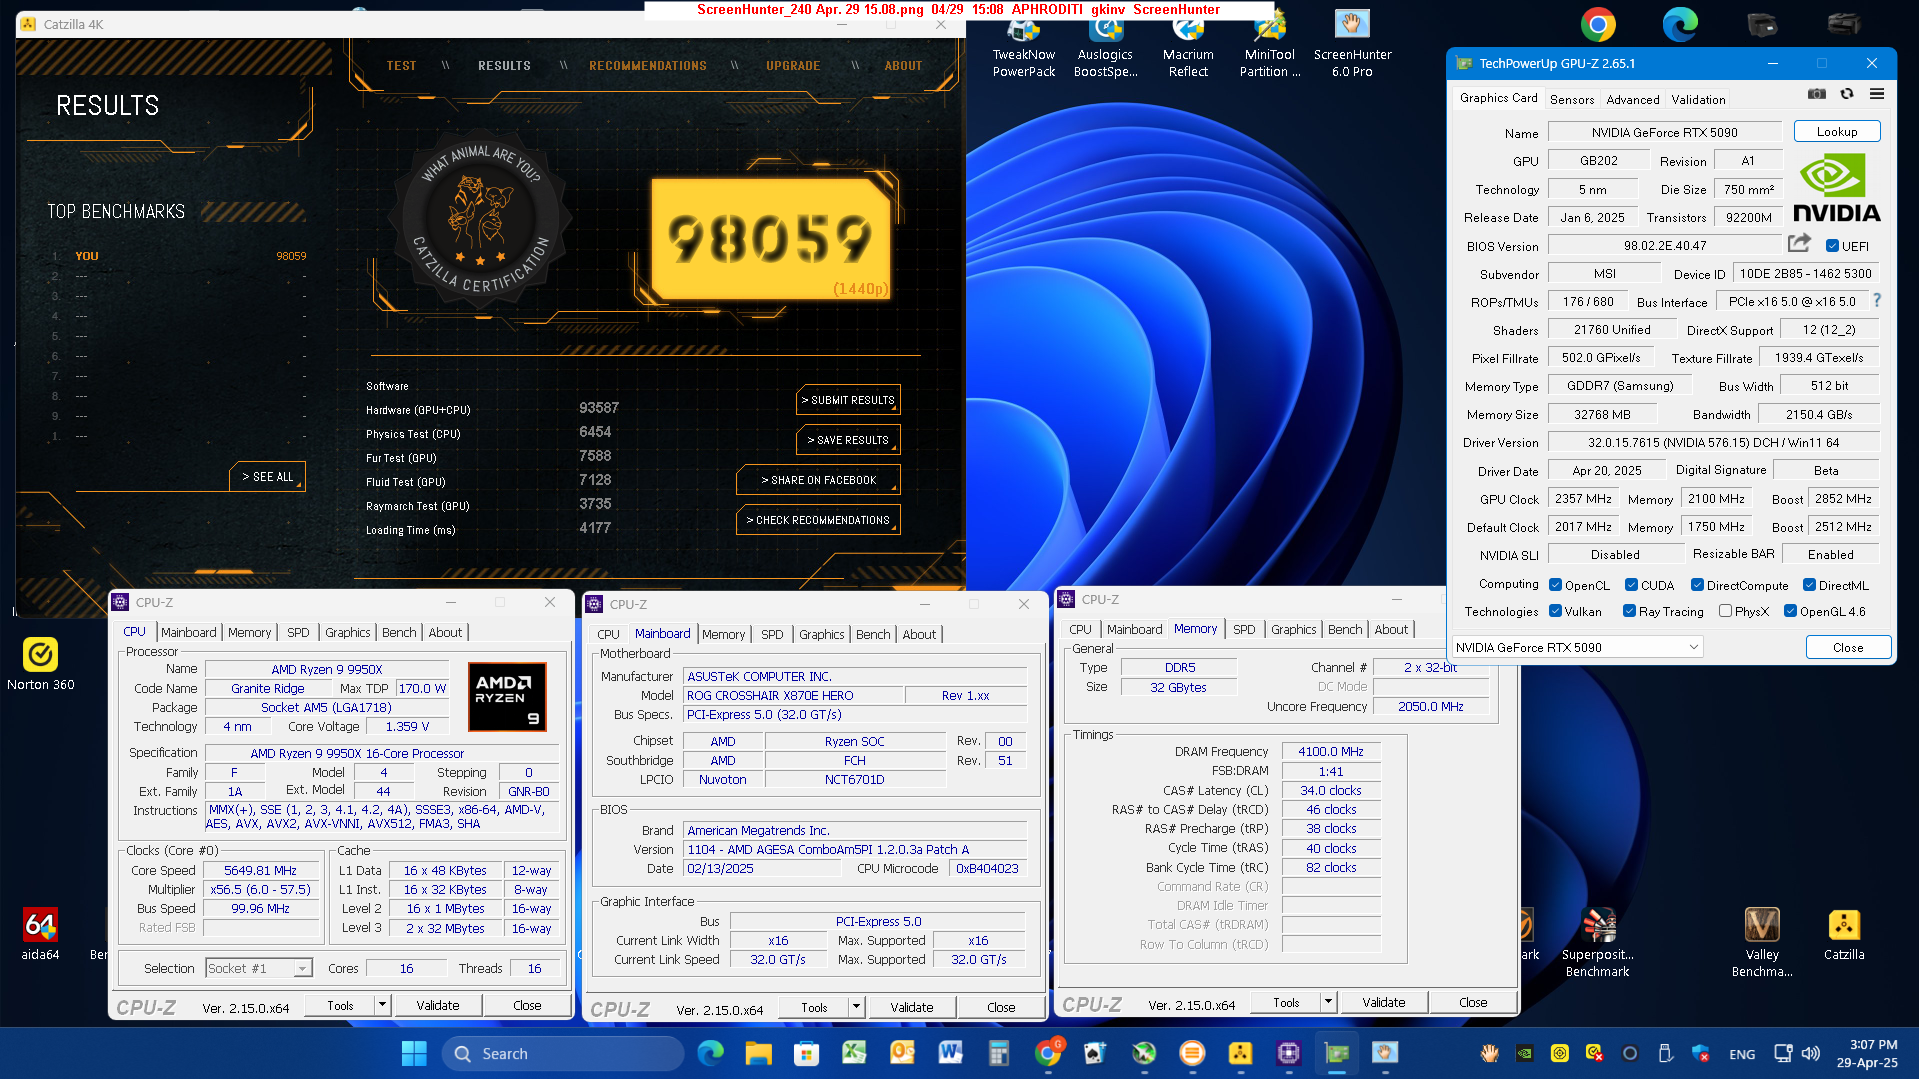Open UPGRADE tab in Catzilla
1919x1079 pixels.
click(x=793, y=66)
